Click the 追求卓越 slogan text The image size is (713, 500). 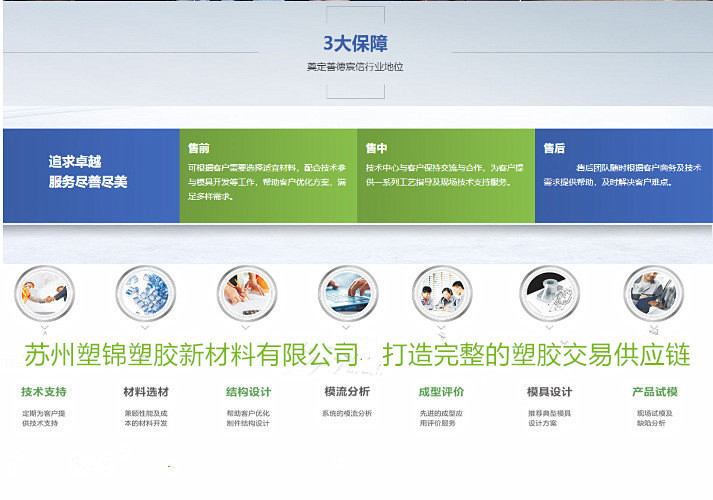click(75, 161)
